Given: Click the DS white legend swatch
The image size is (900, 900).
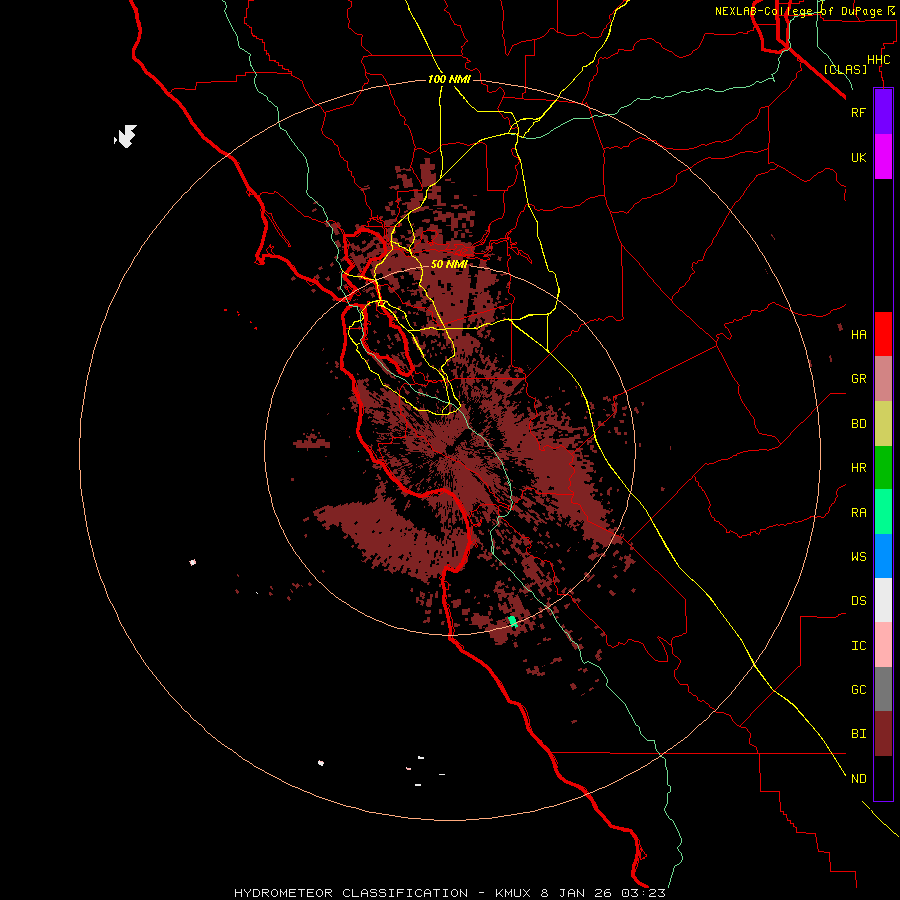Looking at the screenshot, I should (x=883, y=600).
